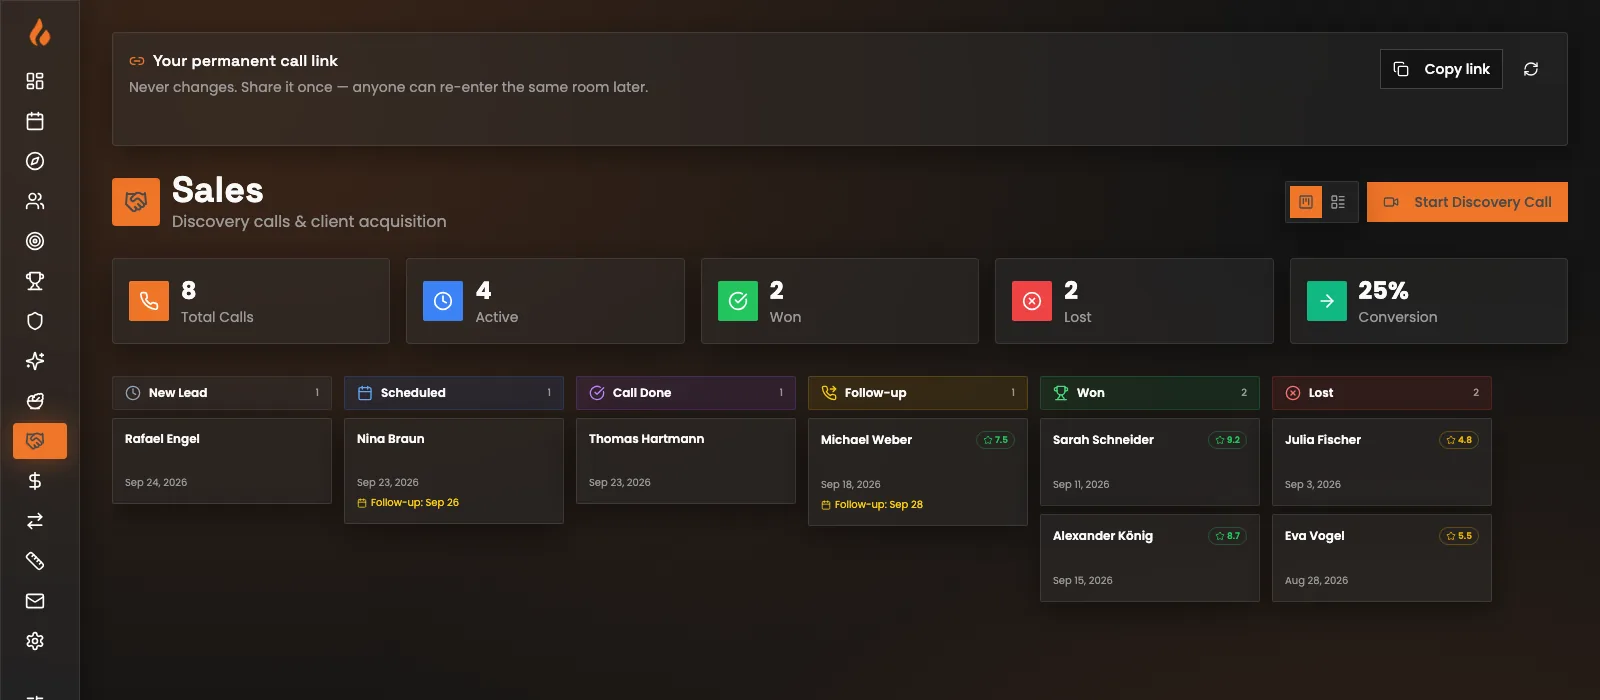Image resolution: width=1600 pixels, height=700 pixels.
Task: Click Julia Fischer's 4.8 rating badge
Action: (1459, 440)
